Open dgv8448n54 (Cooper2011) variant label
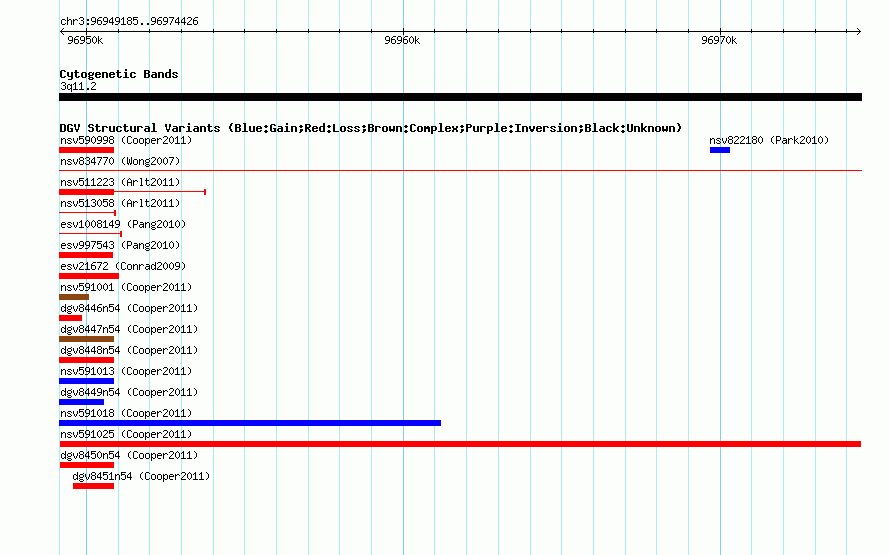This screenshot has width=890, height=555. 129,350
